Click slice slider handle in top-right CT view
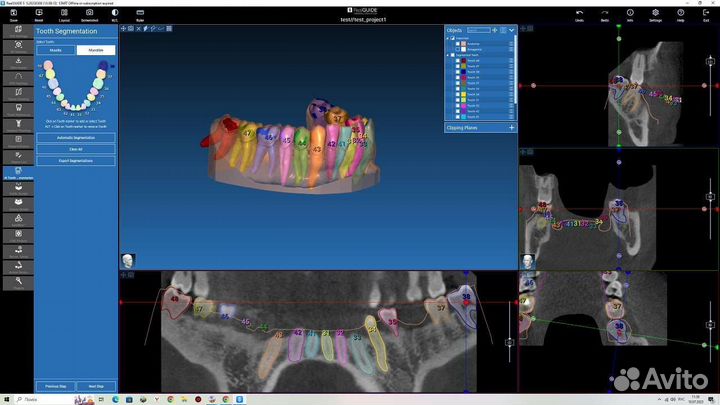Viewport: 720px width, 405px height. (710, 61)
